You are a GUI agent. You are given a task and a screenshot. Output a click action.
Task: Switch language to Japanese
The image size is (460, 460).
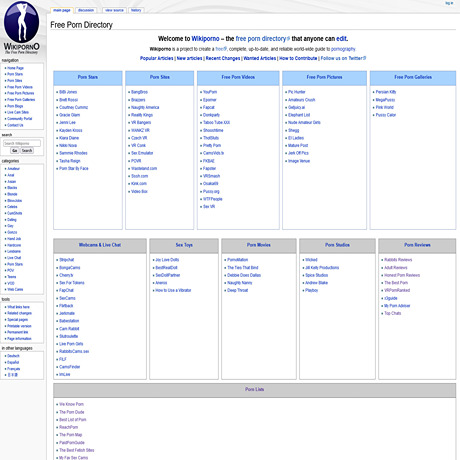[13, 375]
